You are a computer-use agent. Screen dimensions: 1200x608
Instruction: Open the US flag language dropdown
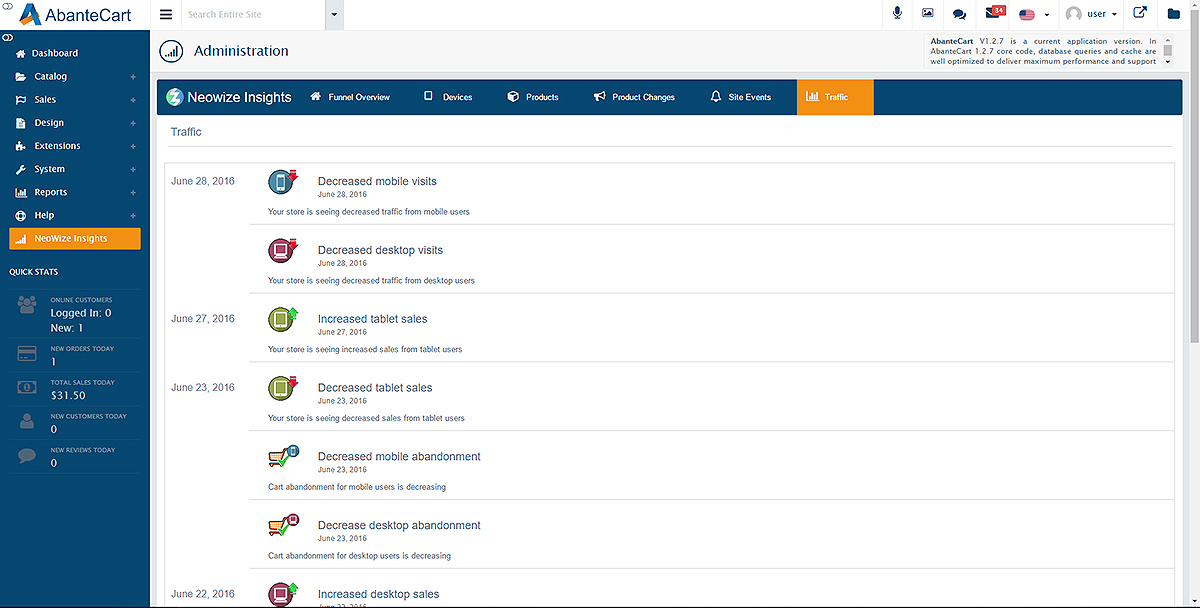1034,14
